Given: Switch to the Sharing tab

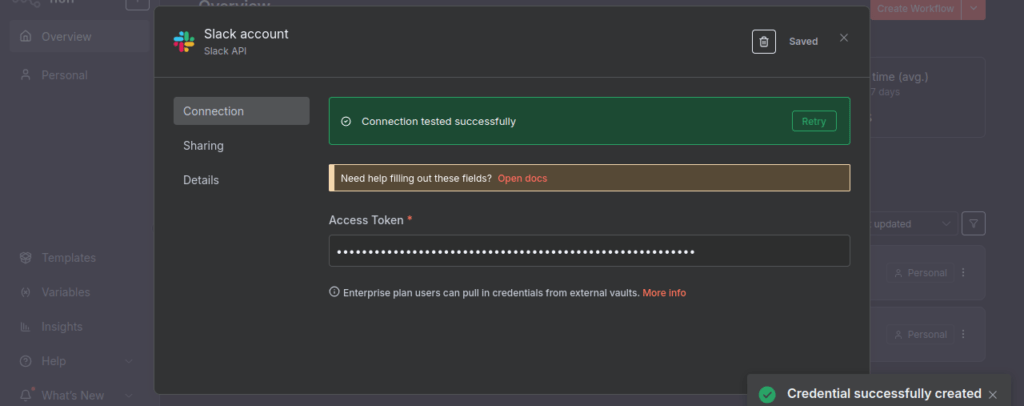Looking at the screenshot, I should [203, 146].
